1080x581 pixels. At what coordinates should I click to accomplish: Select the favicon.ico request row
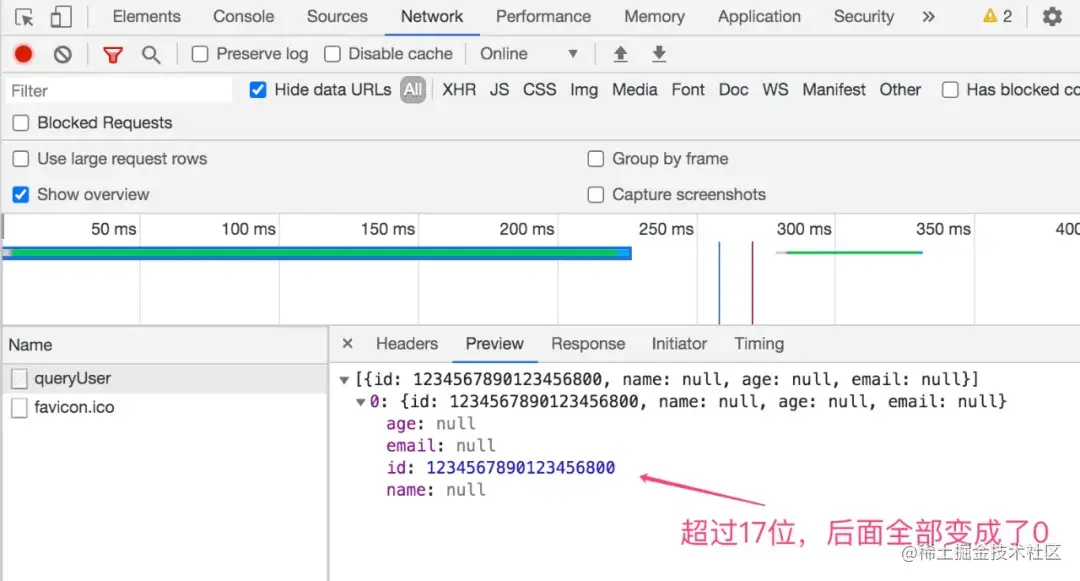pos(165,407)
